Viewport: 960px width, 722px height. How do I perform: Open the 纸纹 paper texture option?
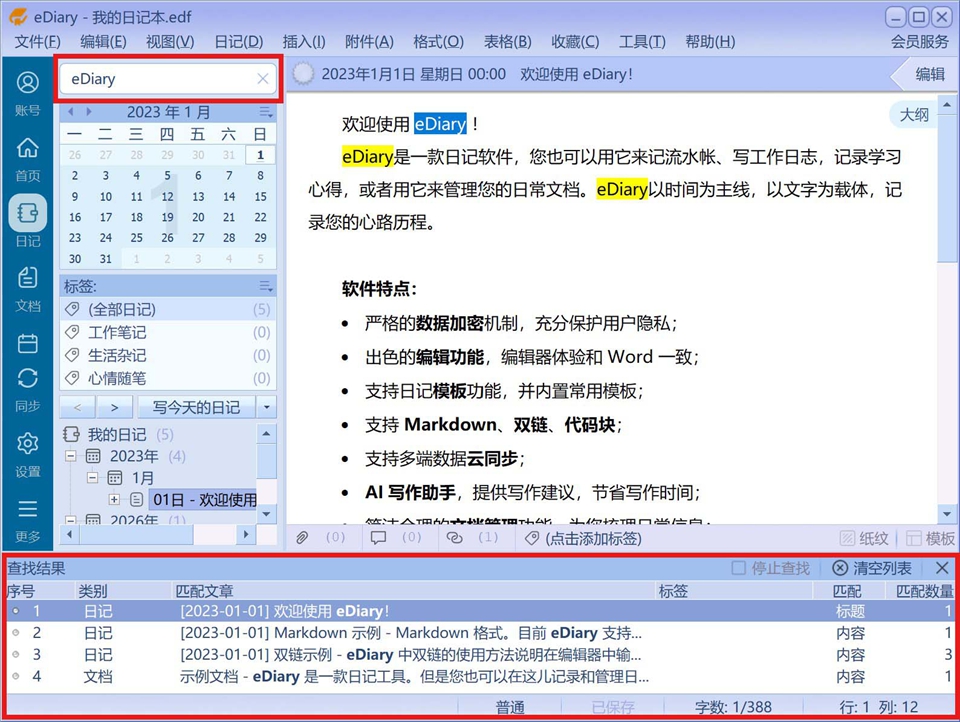[864, 538]
